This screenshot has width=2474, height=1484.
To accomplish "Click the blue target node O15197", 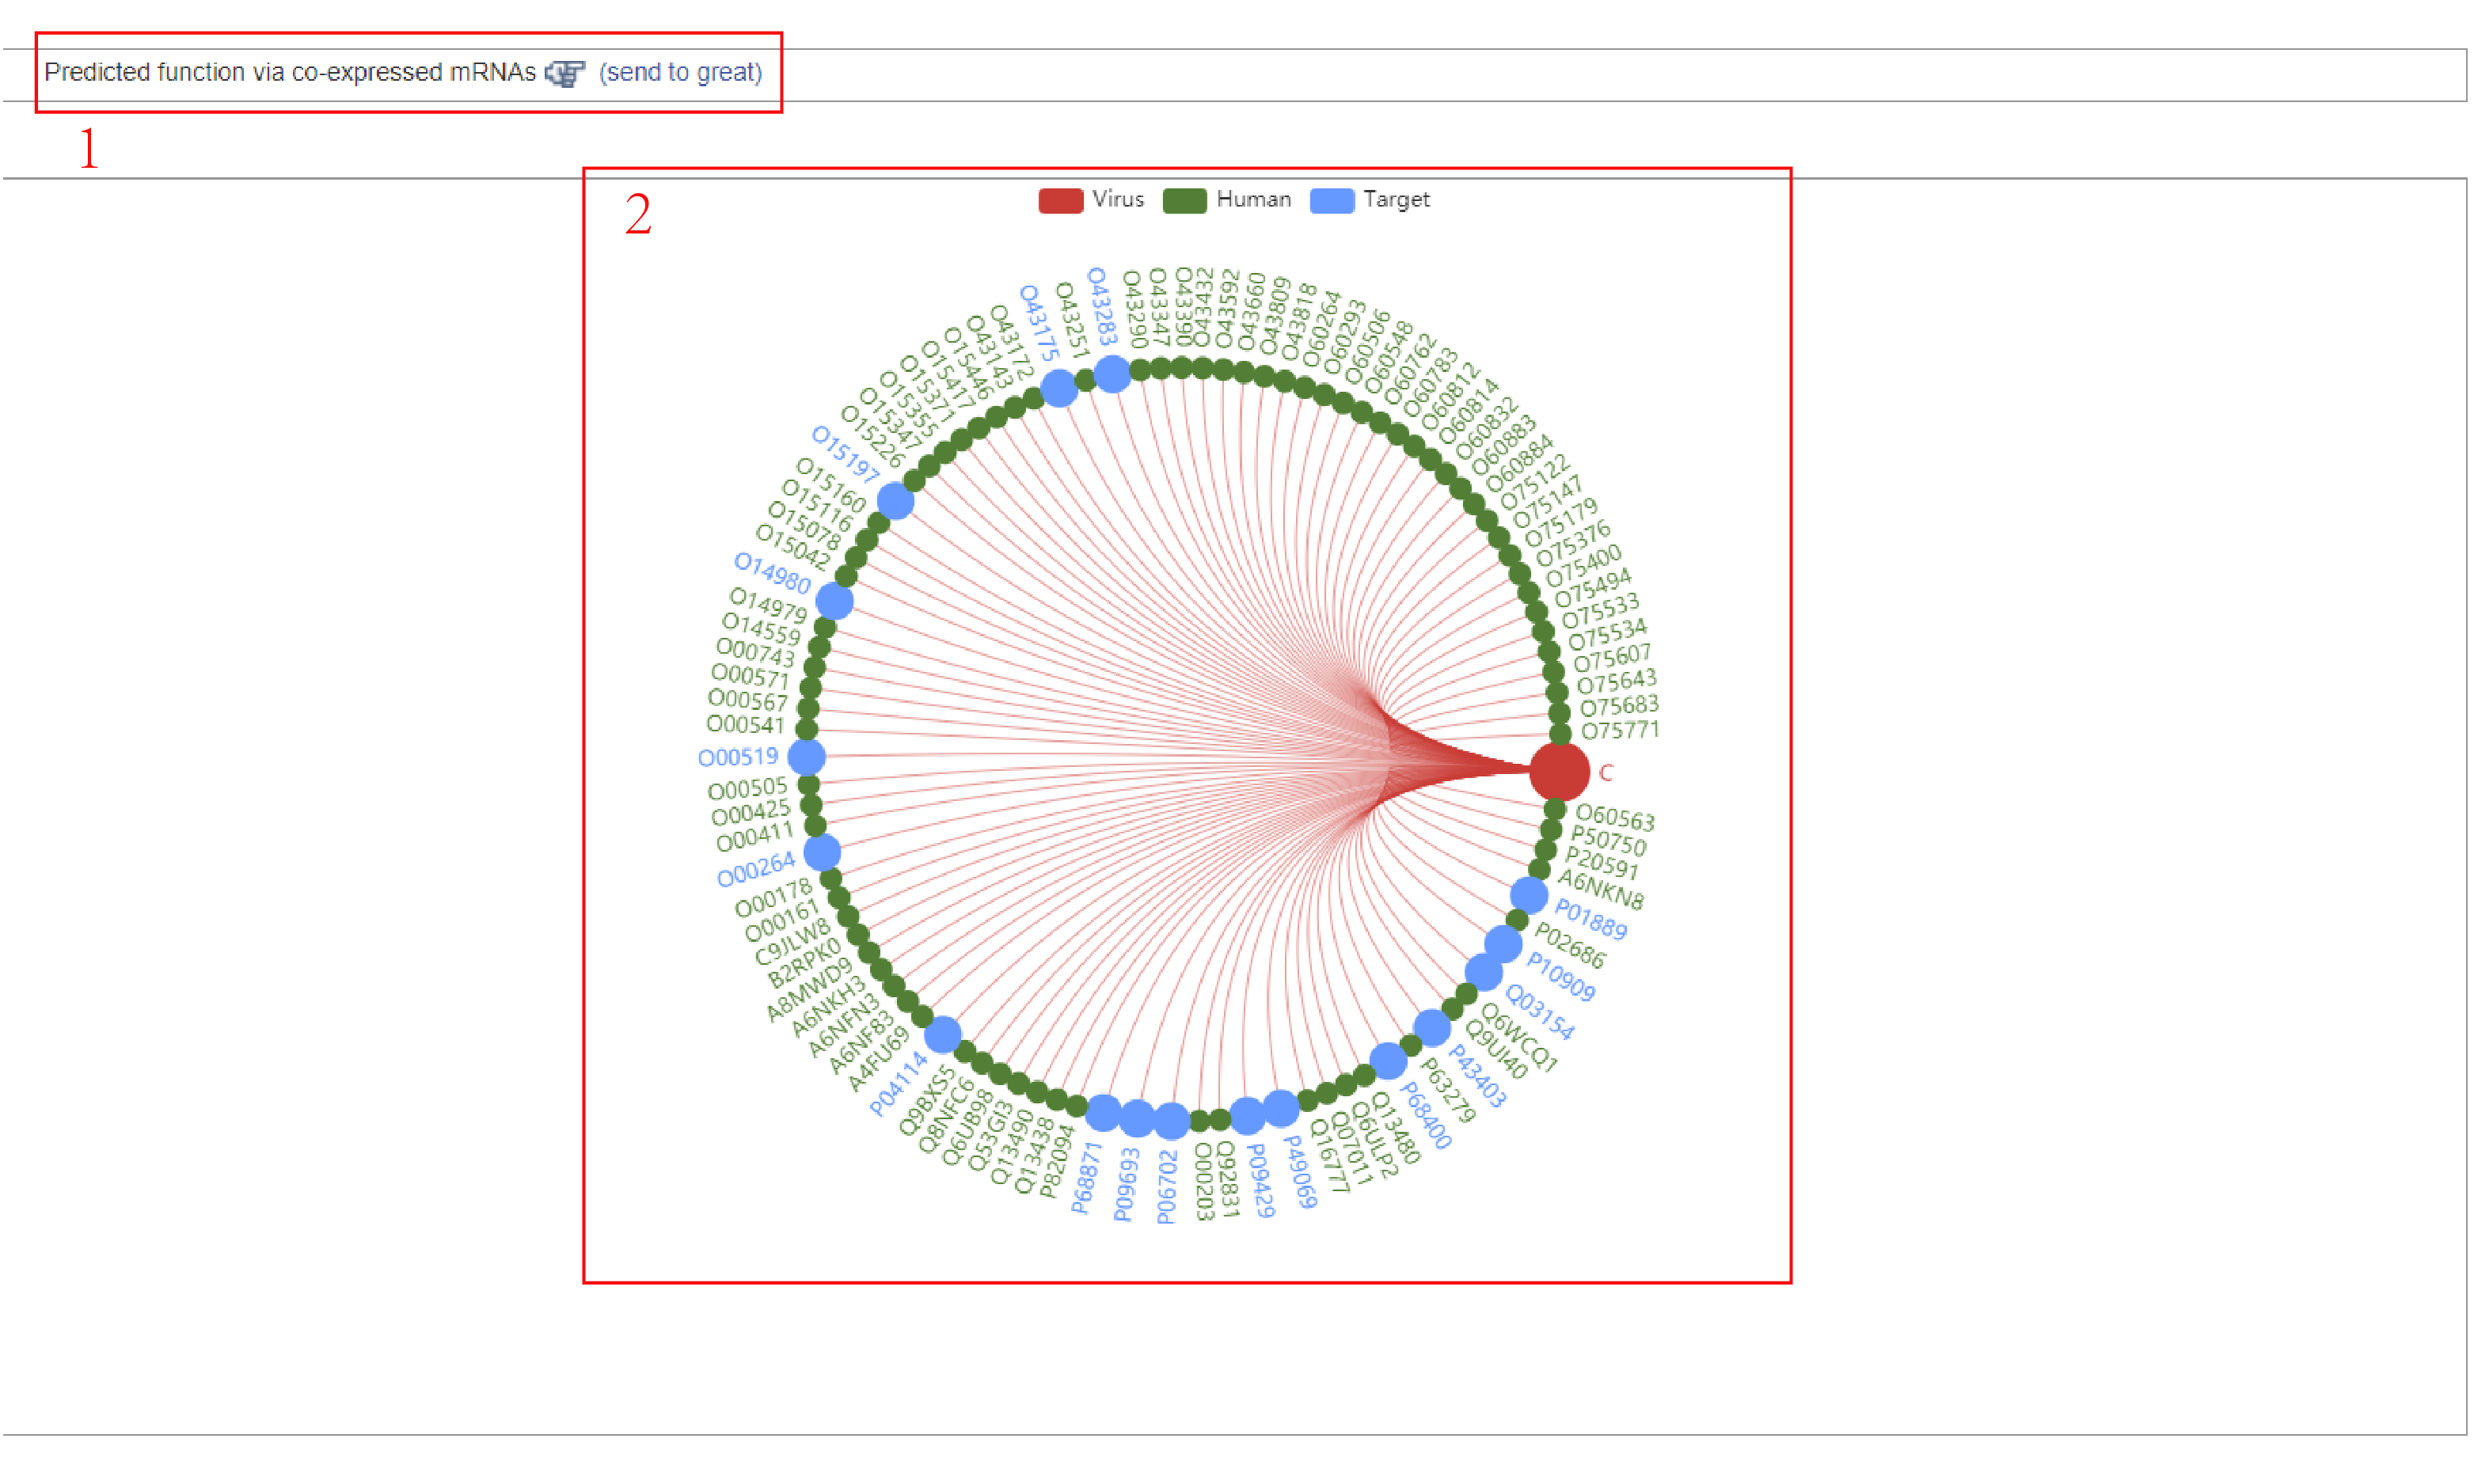I will pyautogui.click(x=895, y=500).
